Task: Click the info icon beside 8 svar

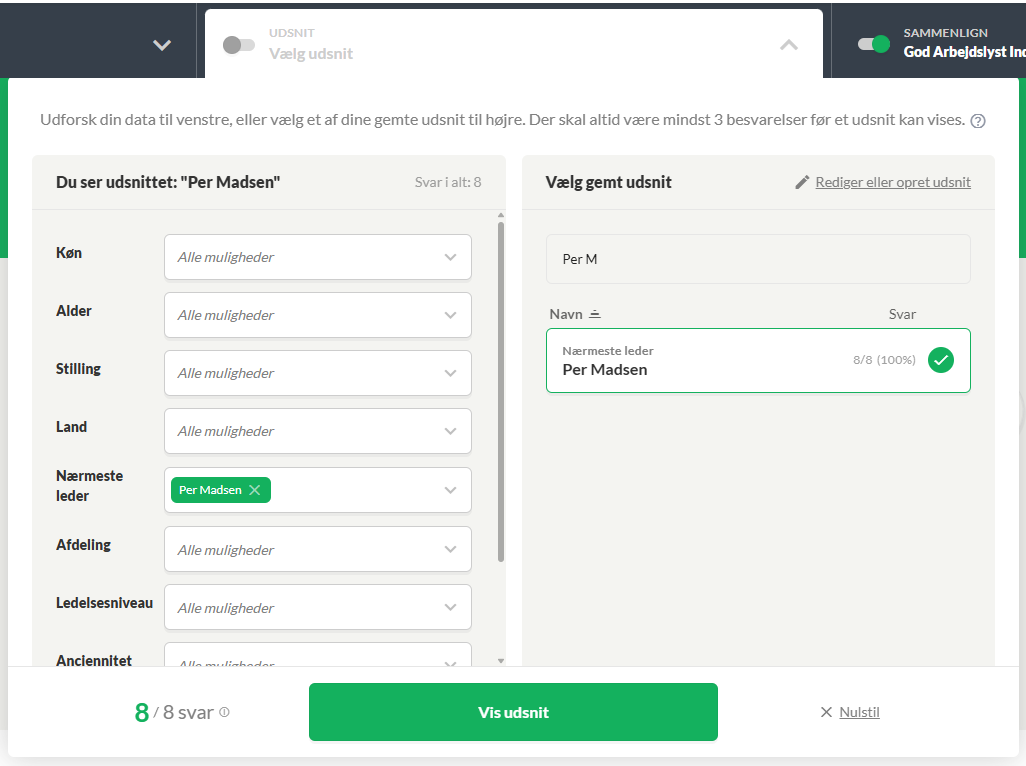Action: (x=224, y=712)
